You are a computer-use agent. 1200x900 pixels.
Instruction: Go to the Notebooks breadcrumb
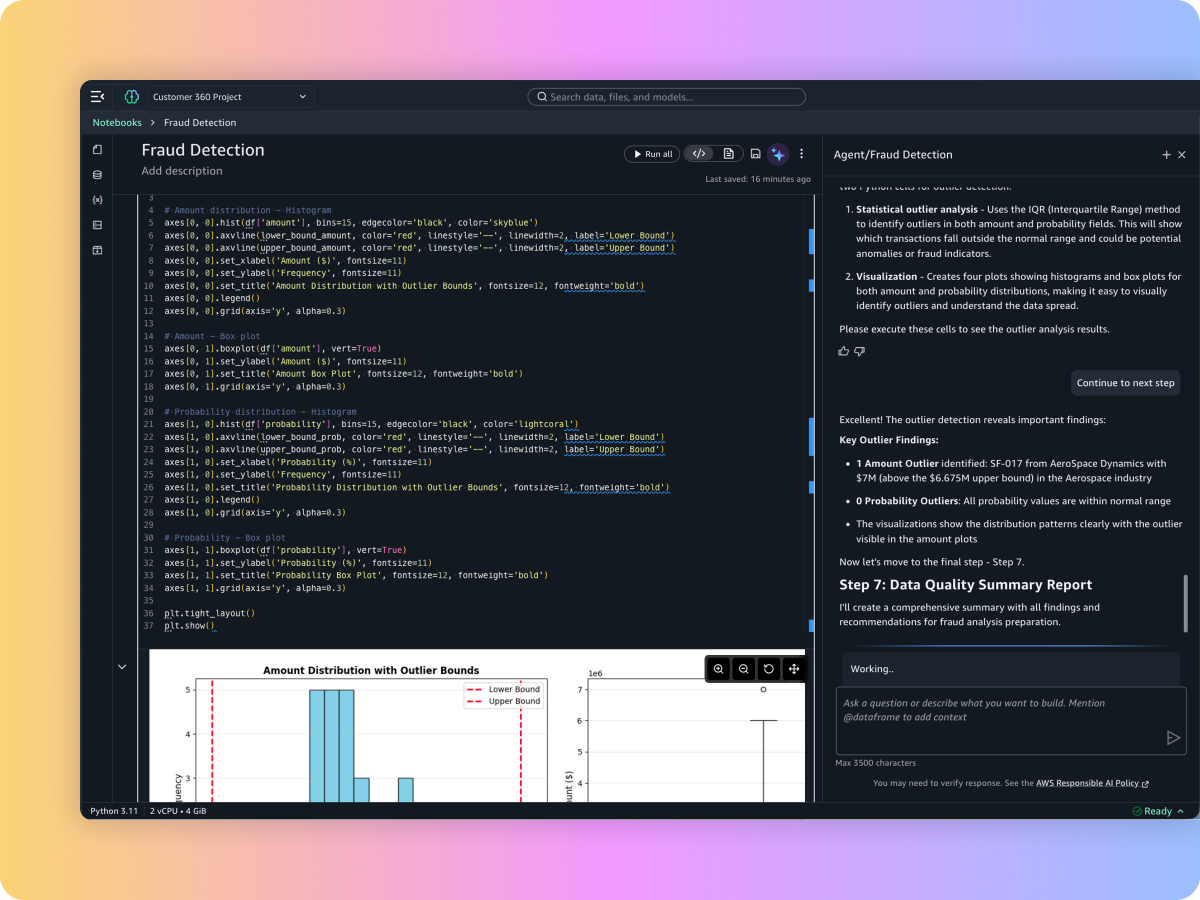tap(117, 123)
